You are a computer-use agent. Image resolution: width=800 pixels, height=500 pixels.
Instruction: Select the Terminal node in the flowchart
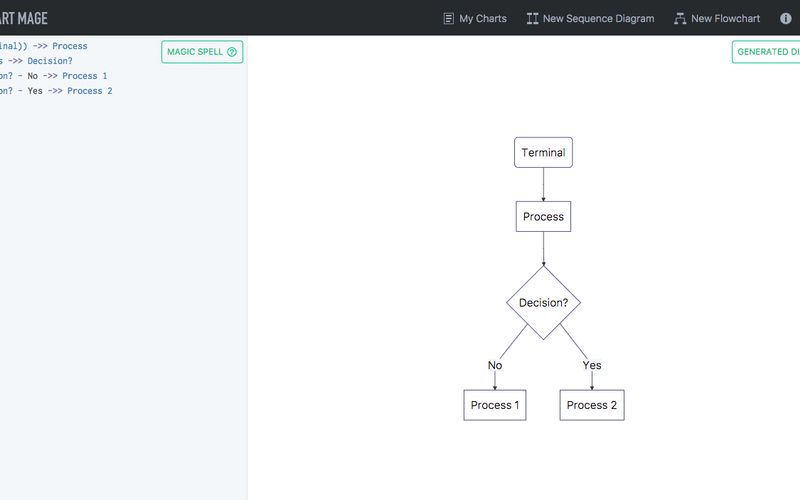(543, 152)
